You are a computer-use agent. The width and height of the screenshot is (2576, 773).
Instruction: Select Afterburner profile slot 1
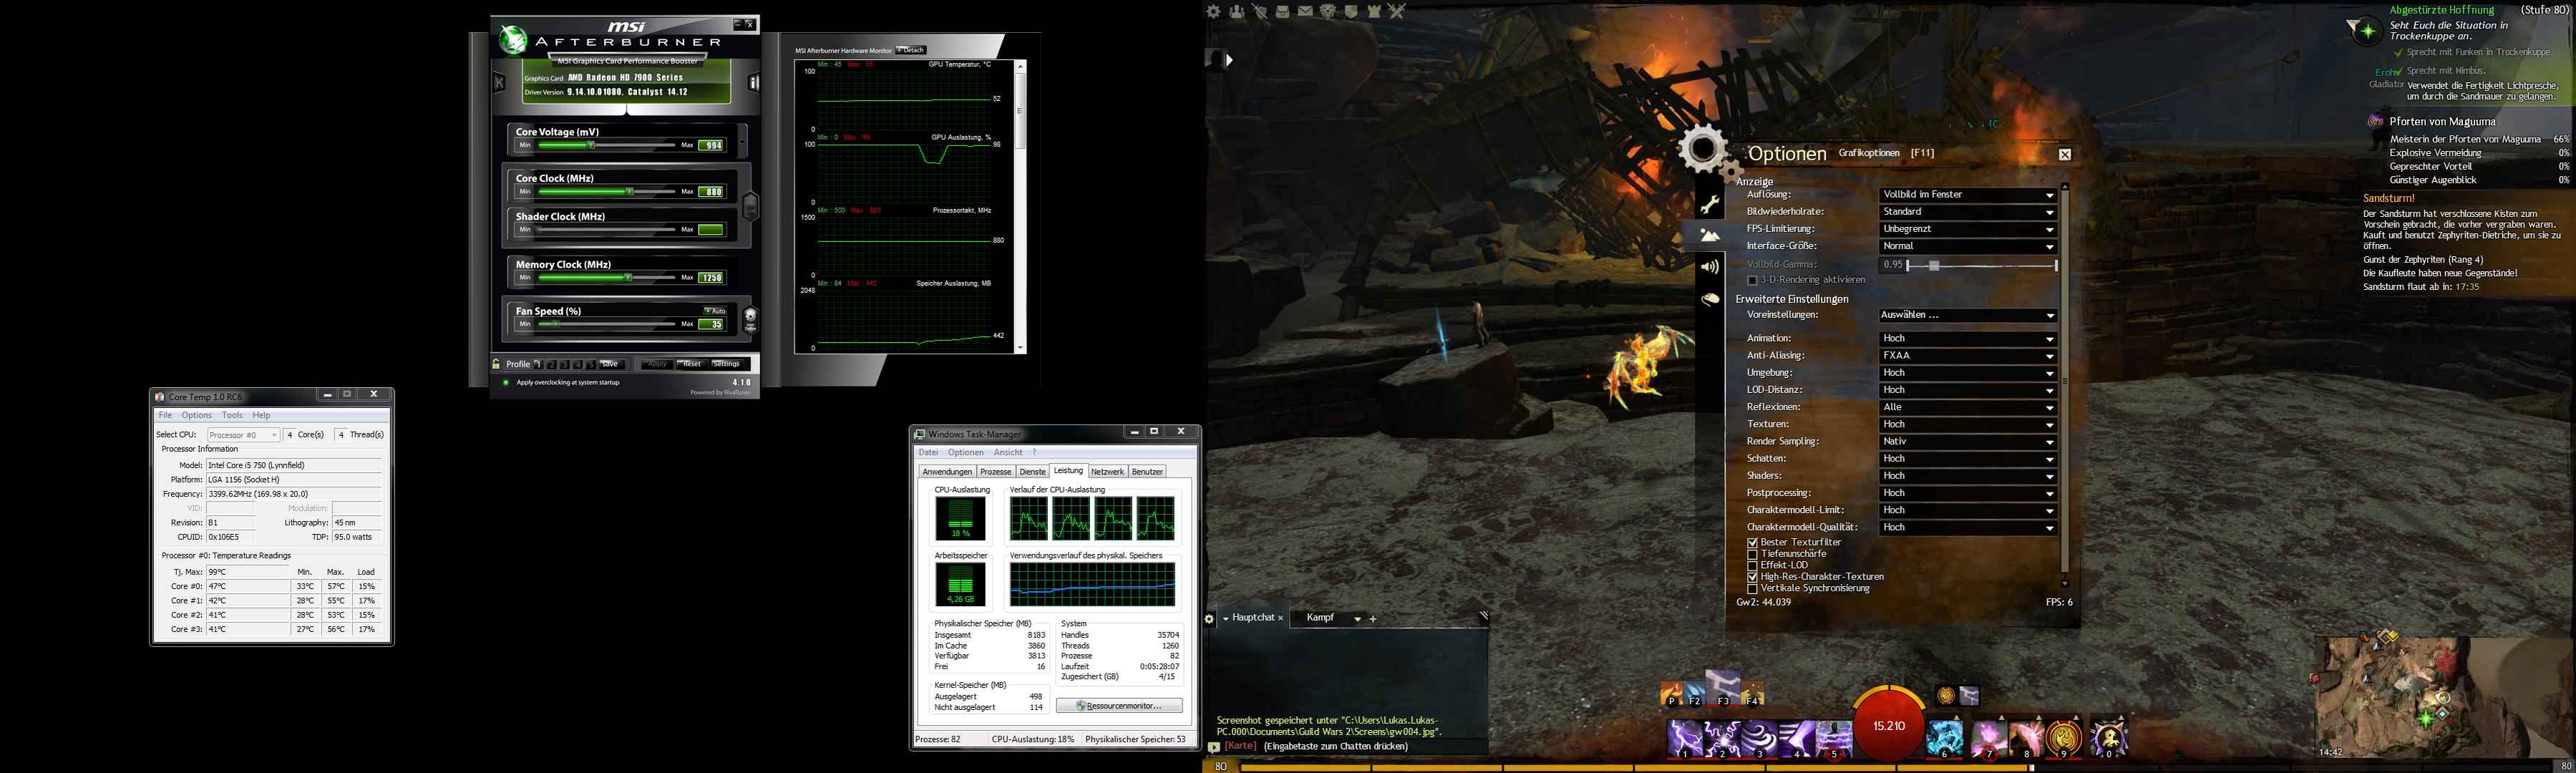538,364
